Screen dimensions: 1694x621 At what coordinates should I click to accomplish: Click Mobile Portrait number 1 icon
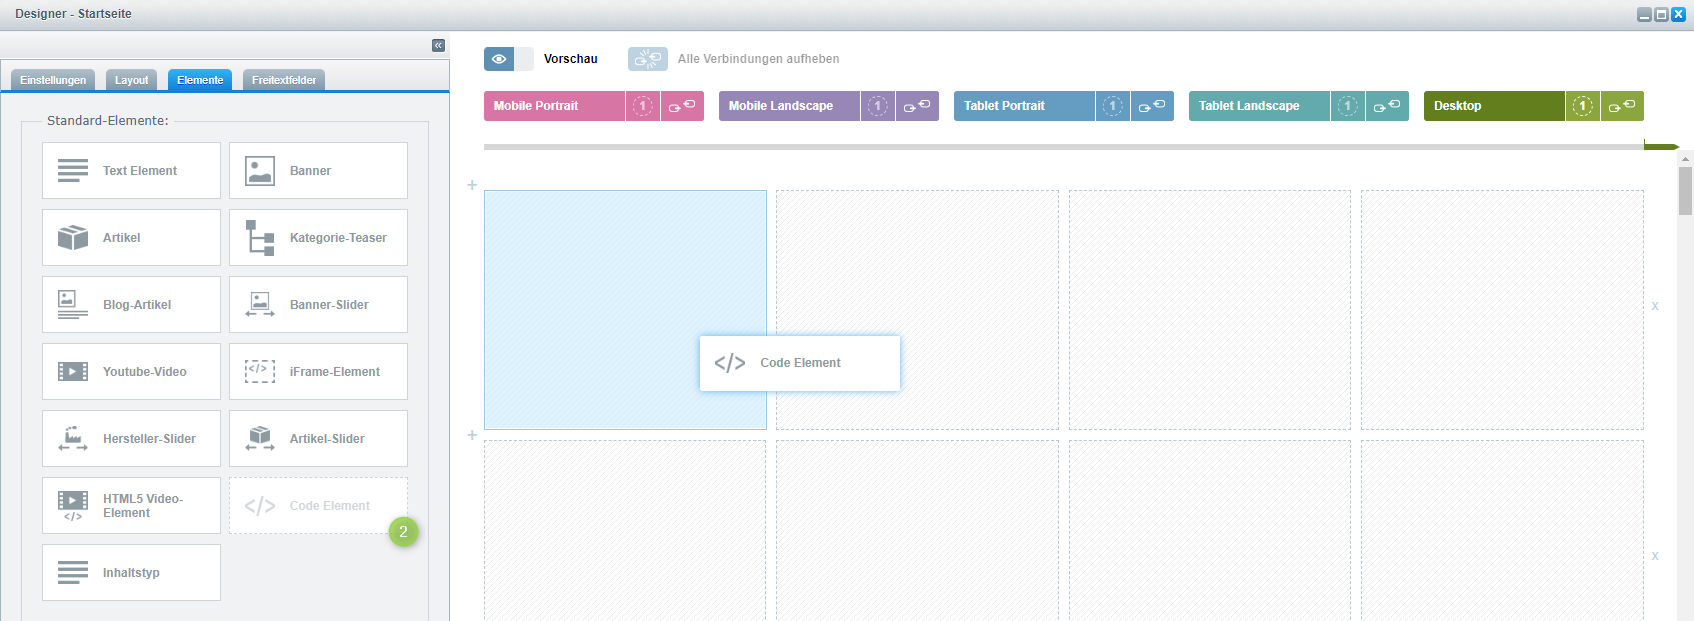pos(643,106)
